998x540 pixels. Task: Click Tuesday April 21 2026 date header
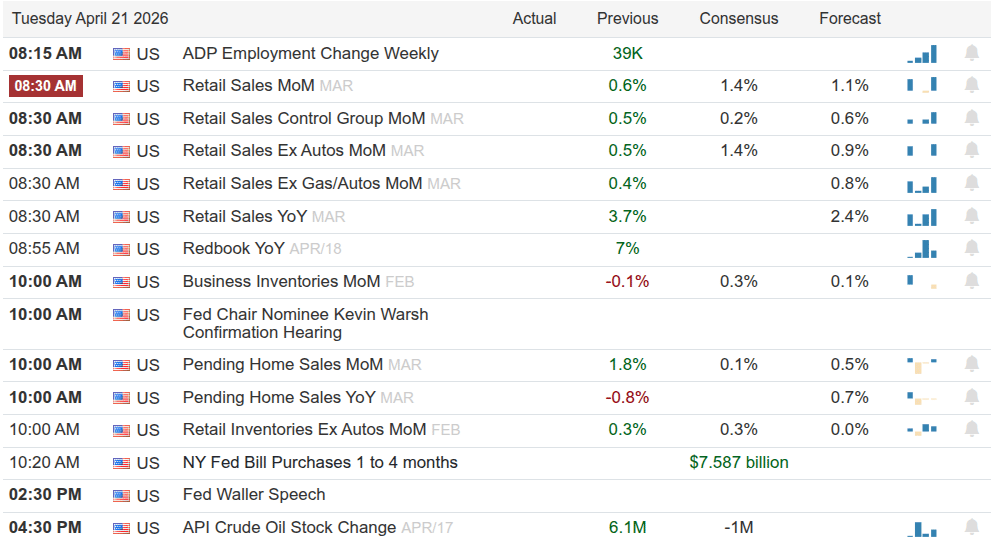point(90,18)
